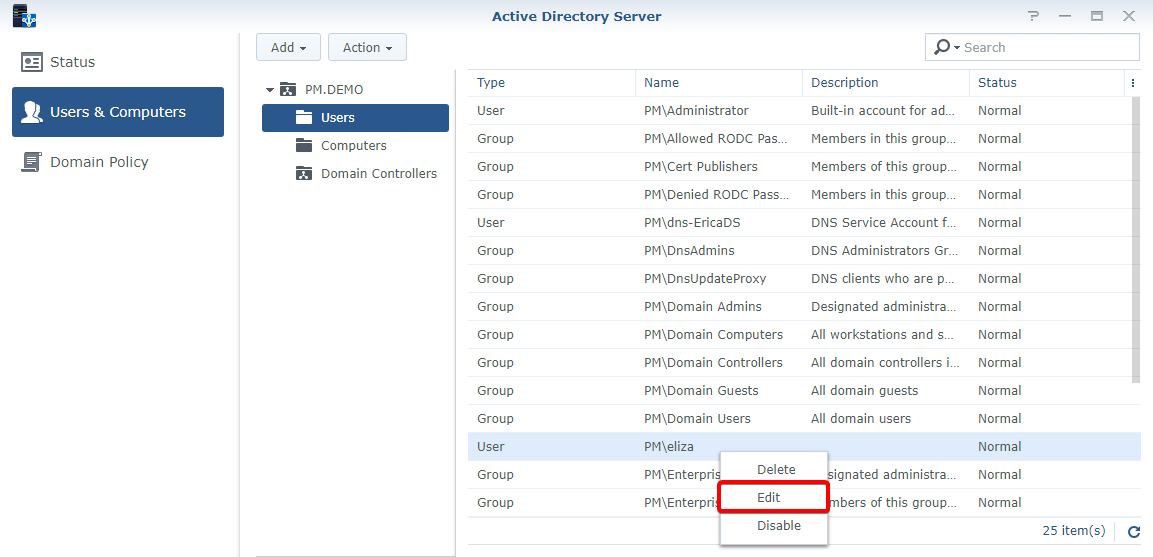The width and height of the screenshot is (1153, 557).
Task: Click the Active Directory Server app icon
Action: [x=24, y=15]
